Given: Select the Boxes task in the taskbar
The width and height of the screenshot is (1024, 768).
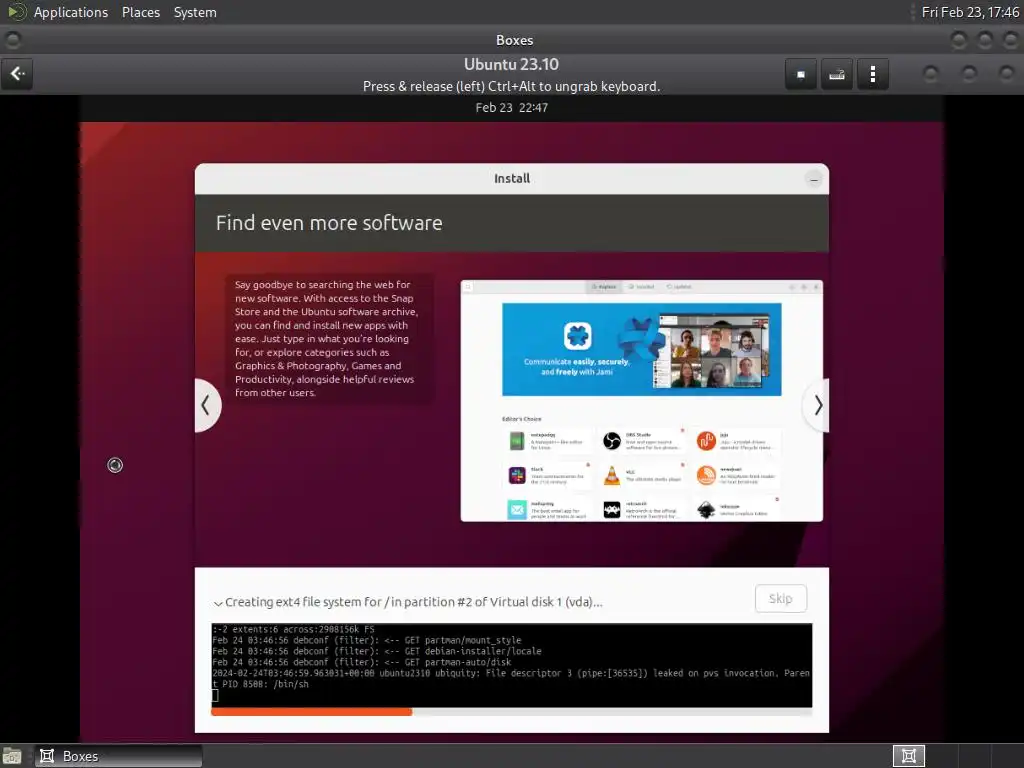Looking at the screenshot, I should click(118, 756).
